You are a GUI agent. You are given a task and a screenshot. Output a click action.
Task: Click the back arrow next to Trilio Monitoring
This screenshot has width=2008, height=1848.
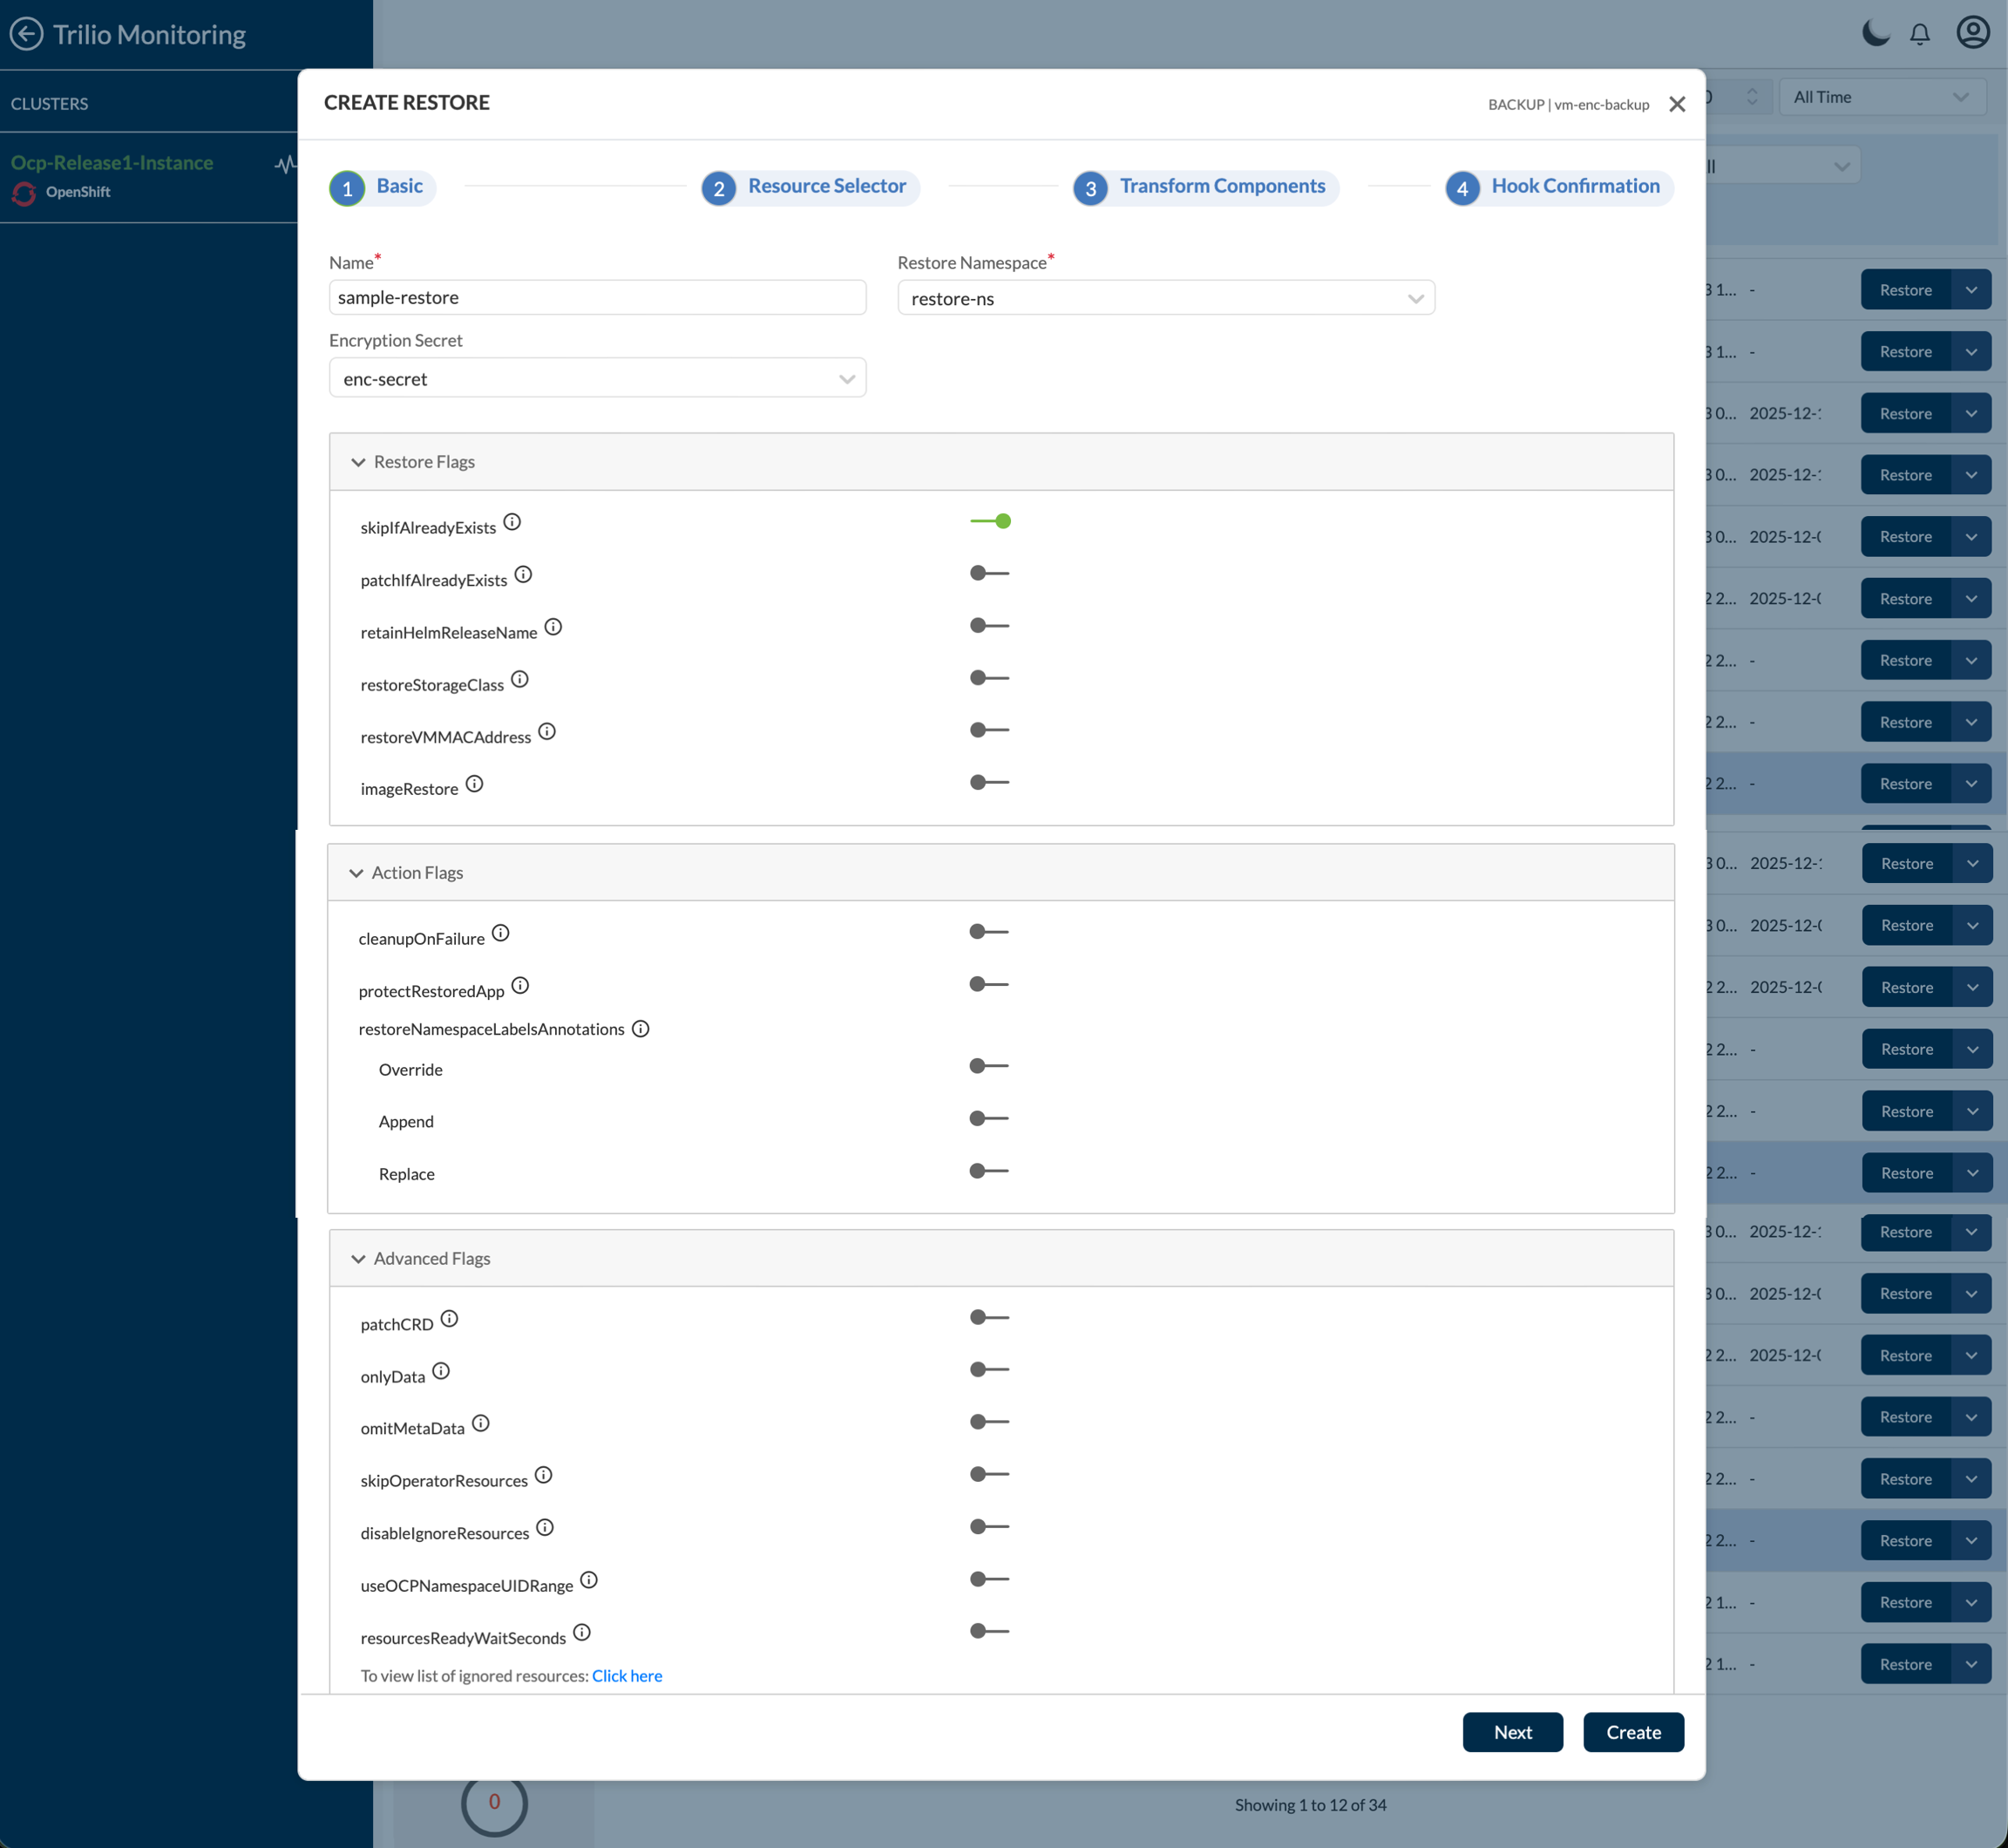pos(26,34)
